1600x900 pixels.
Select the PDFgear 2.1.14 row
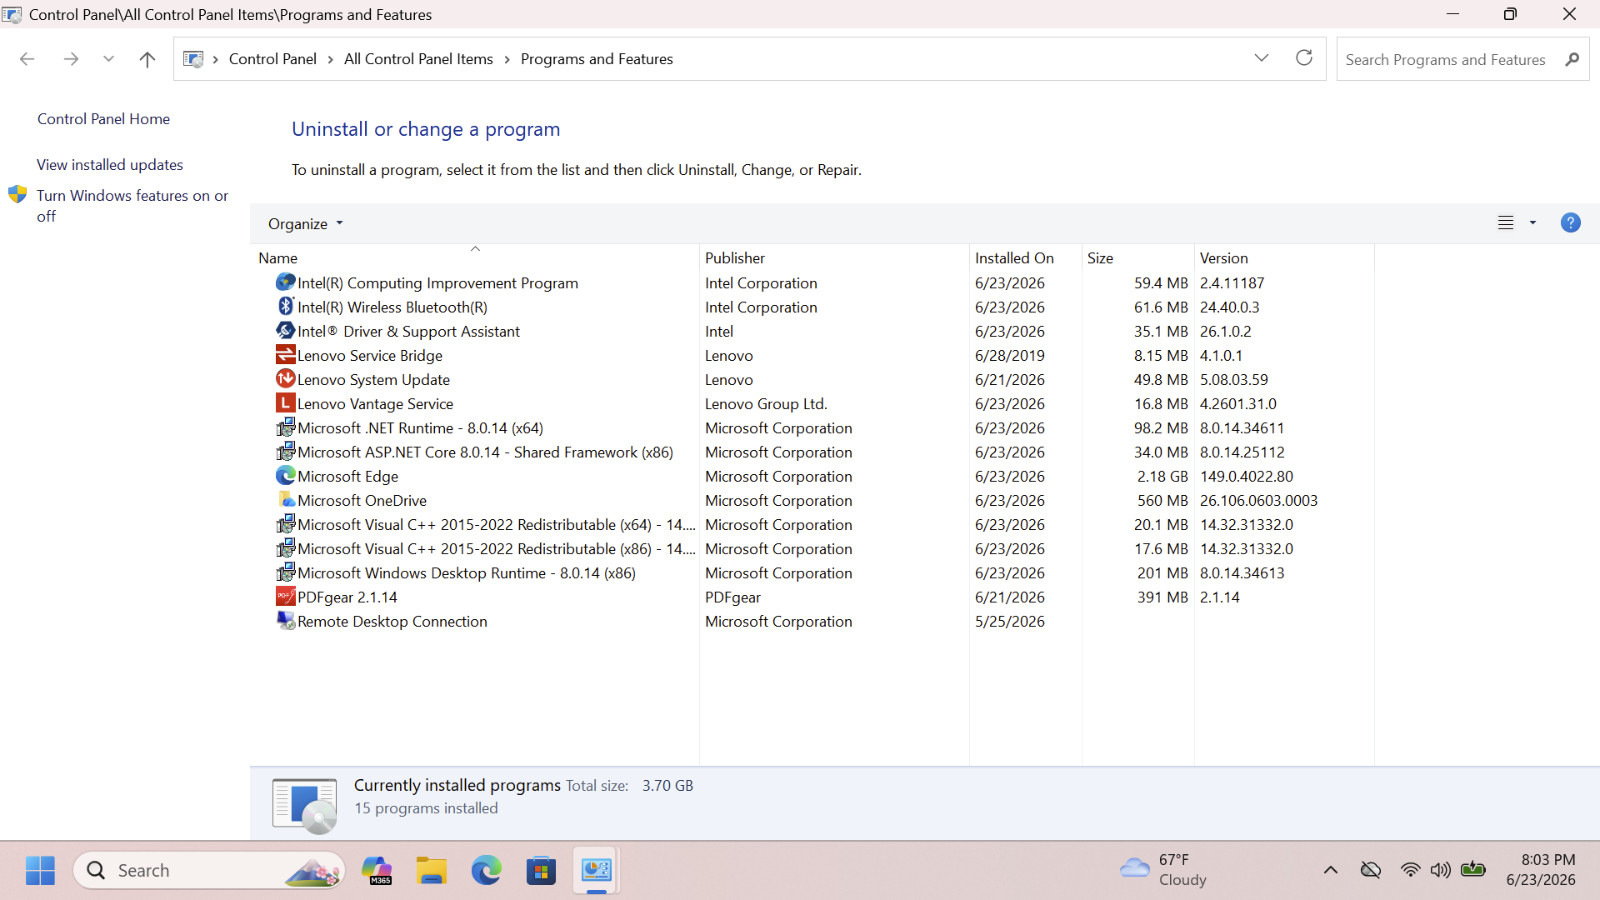[814, 597]
